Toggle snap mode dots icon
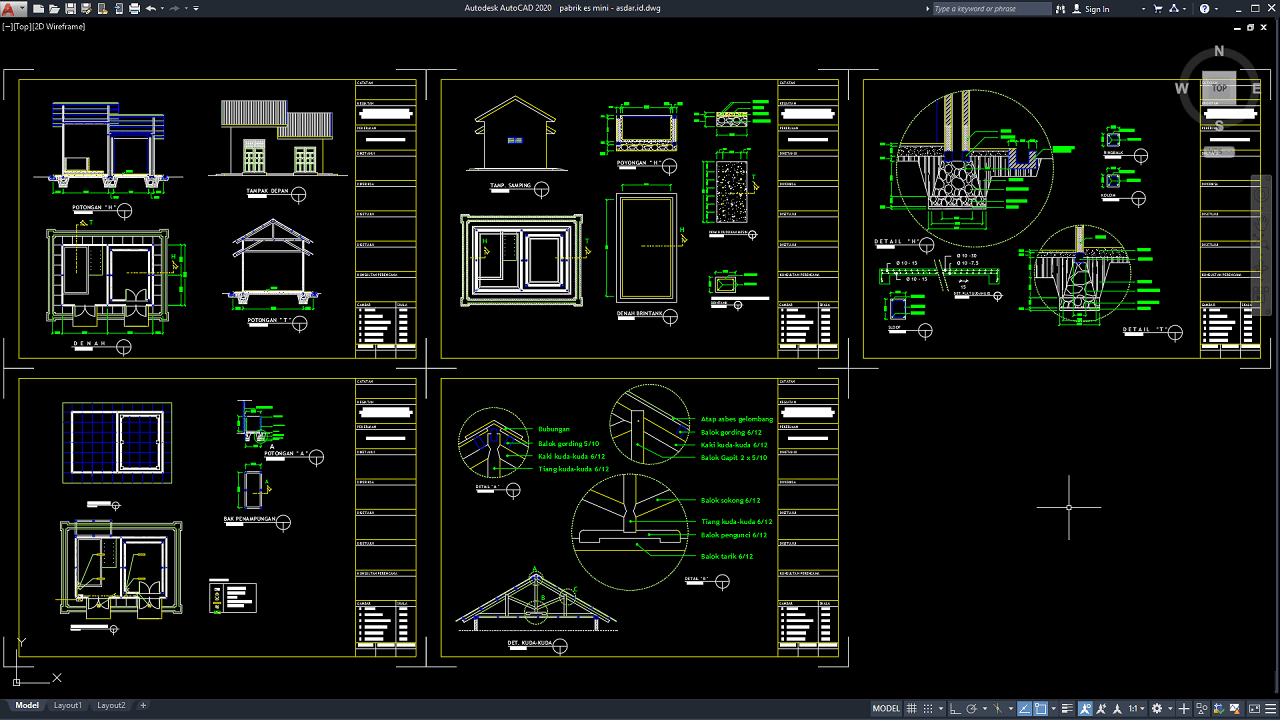 [x=928, y=708]
